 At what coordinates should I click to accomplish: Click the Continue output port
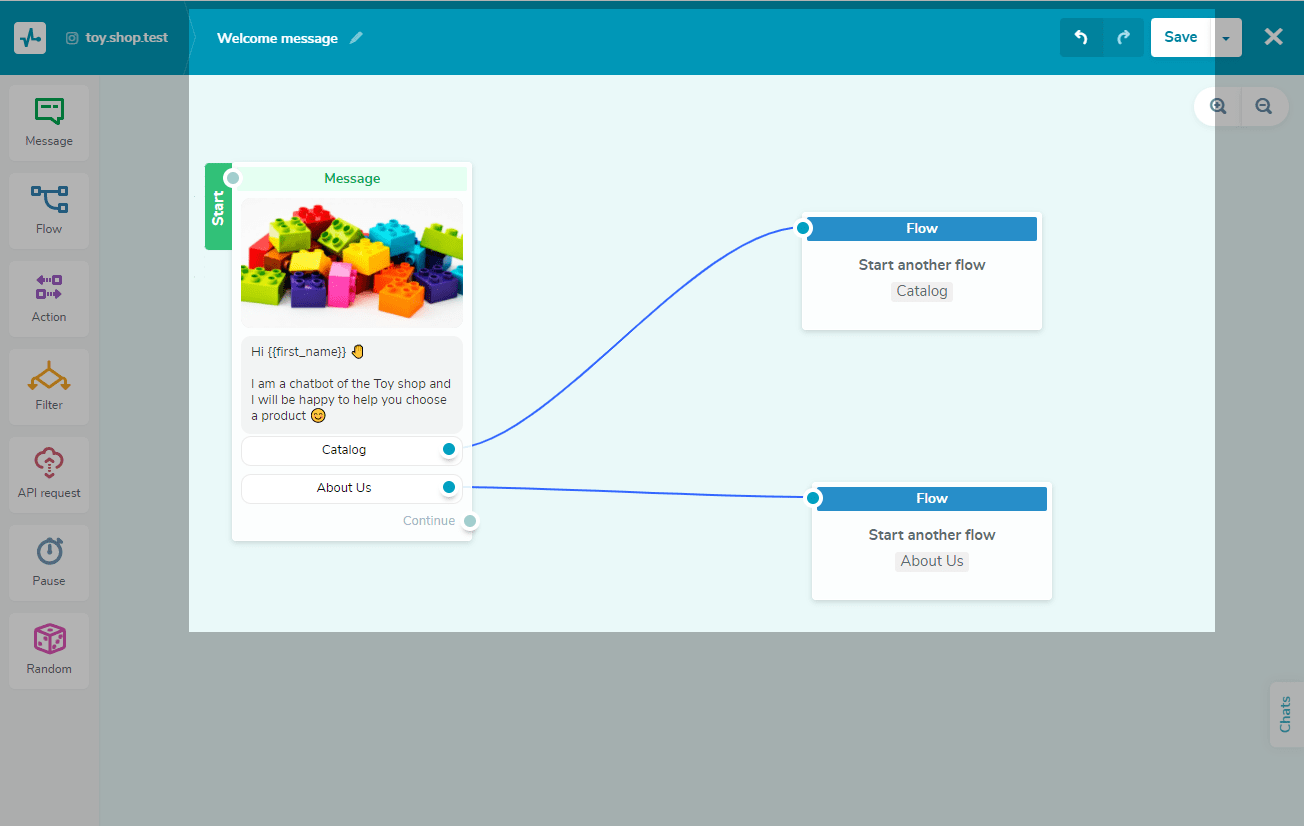click(x=470, y=520)
